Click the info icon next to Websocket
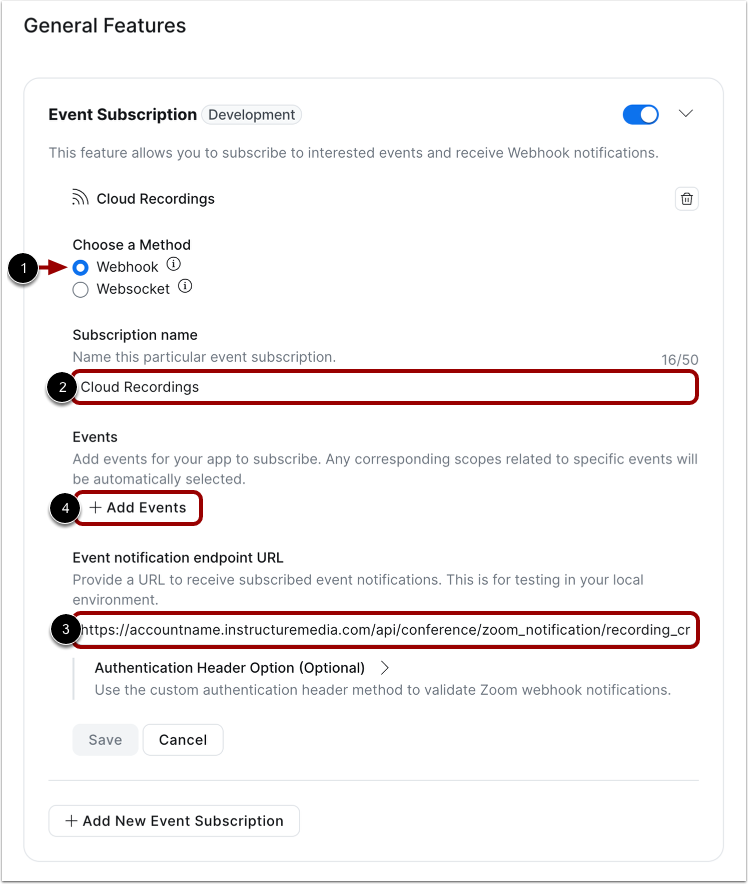This screenshot has width=748, height=884. [184, 287]
